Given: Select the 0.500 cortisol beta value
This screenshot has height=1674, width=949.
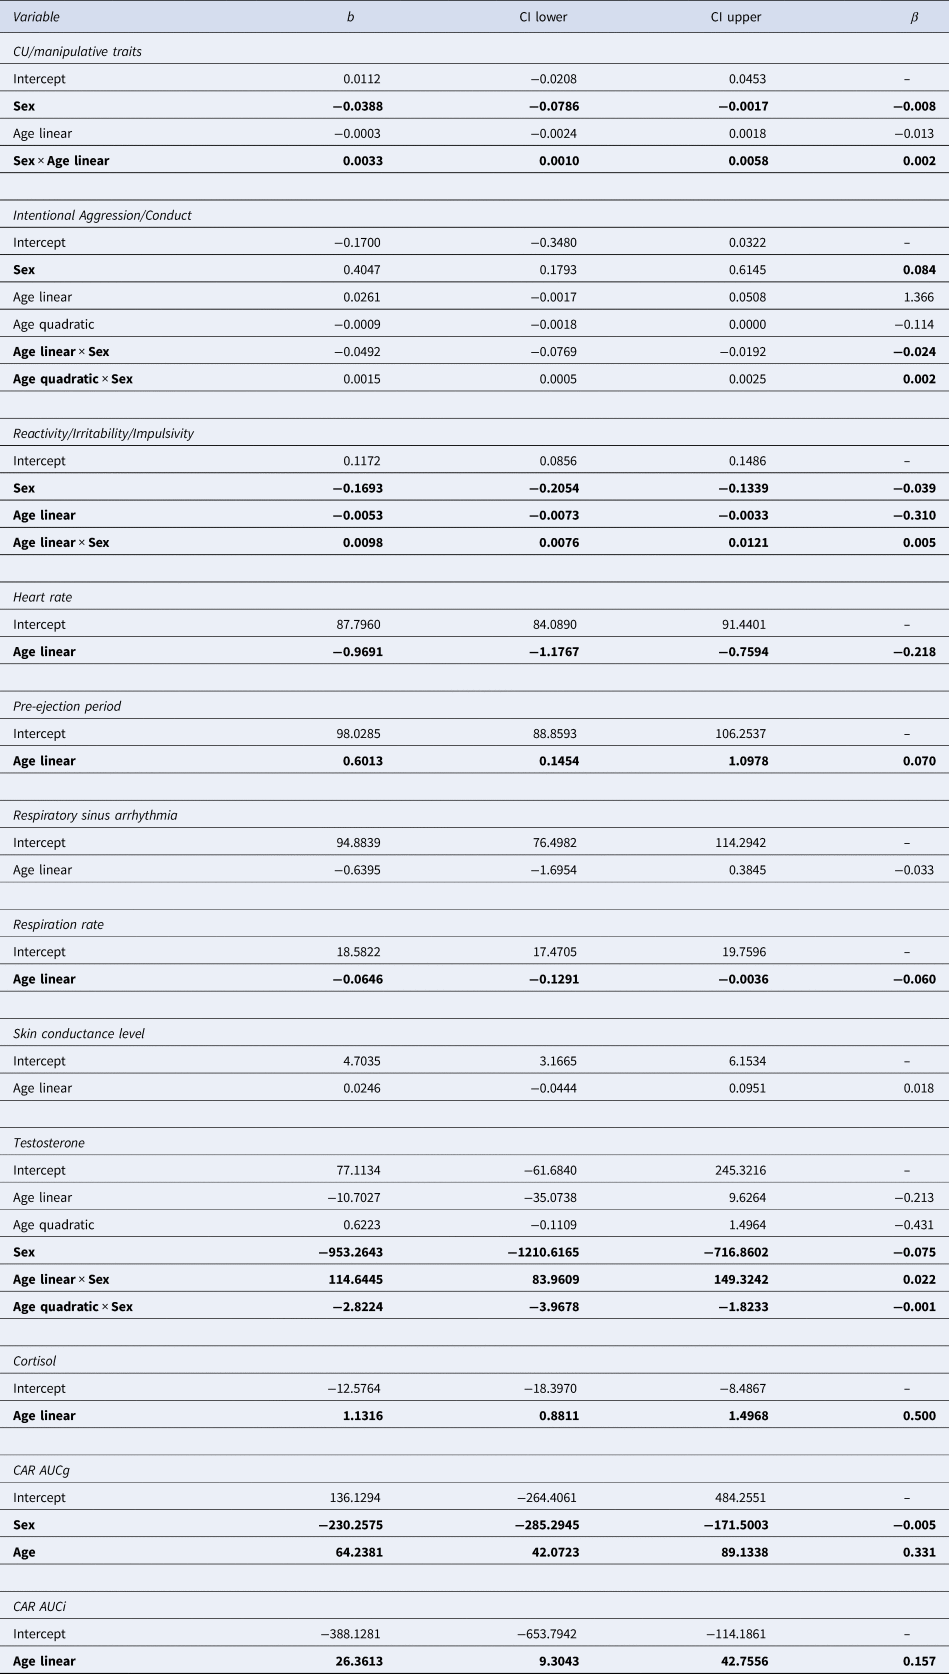Looking at the screenshot, I should [x=918, y=1415].
